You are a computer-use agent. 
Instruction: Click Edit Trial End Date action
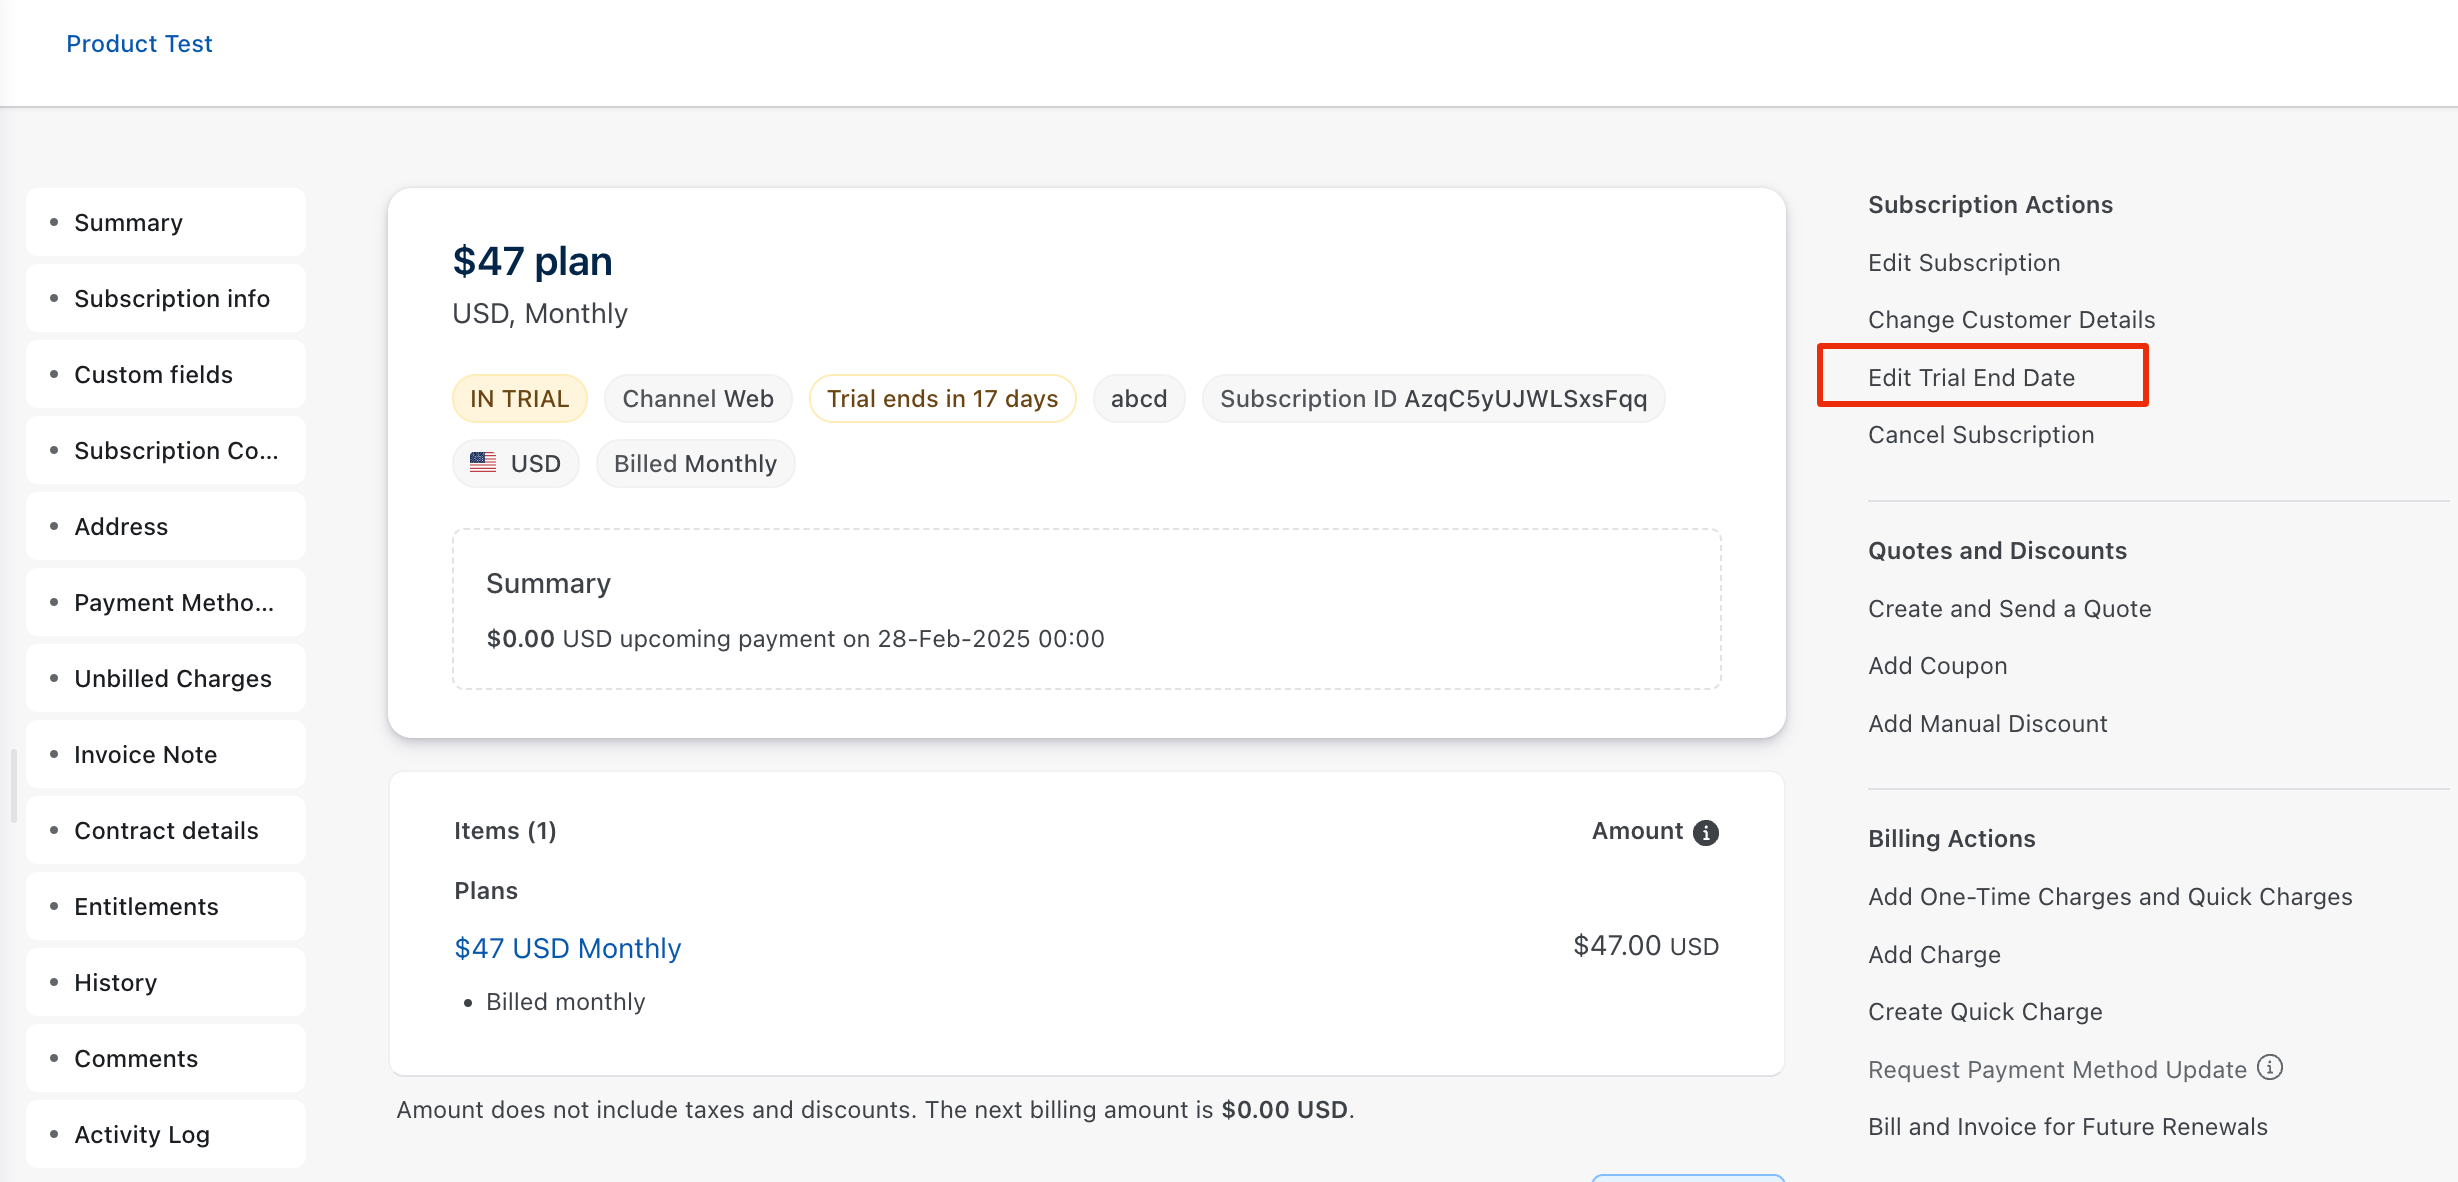tap(1971, 377)
